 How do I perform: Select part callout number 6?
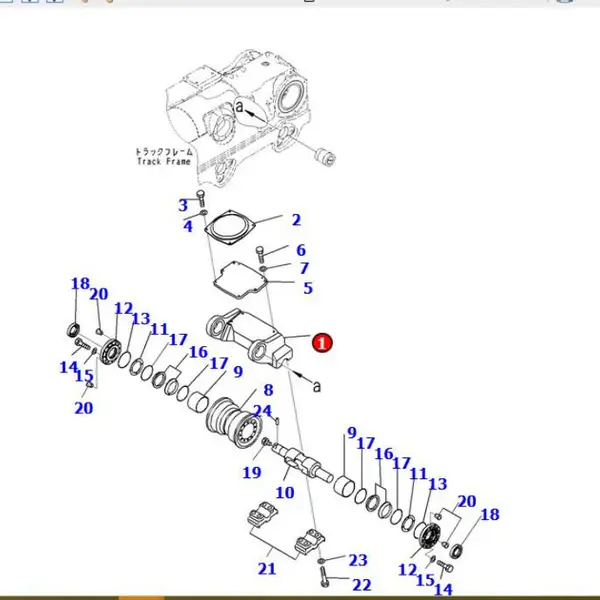pyautogui.click(x=301, y=250)
